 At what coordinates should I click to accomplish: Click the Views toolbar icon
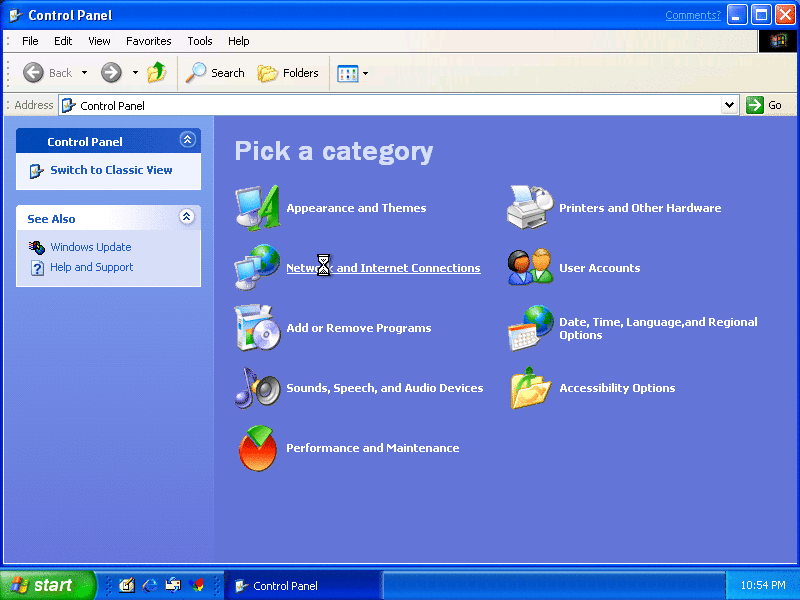[x=347, y=73]
